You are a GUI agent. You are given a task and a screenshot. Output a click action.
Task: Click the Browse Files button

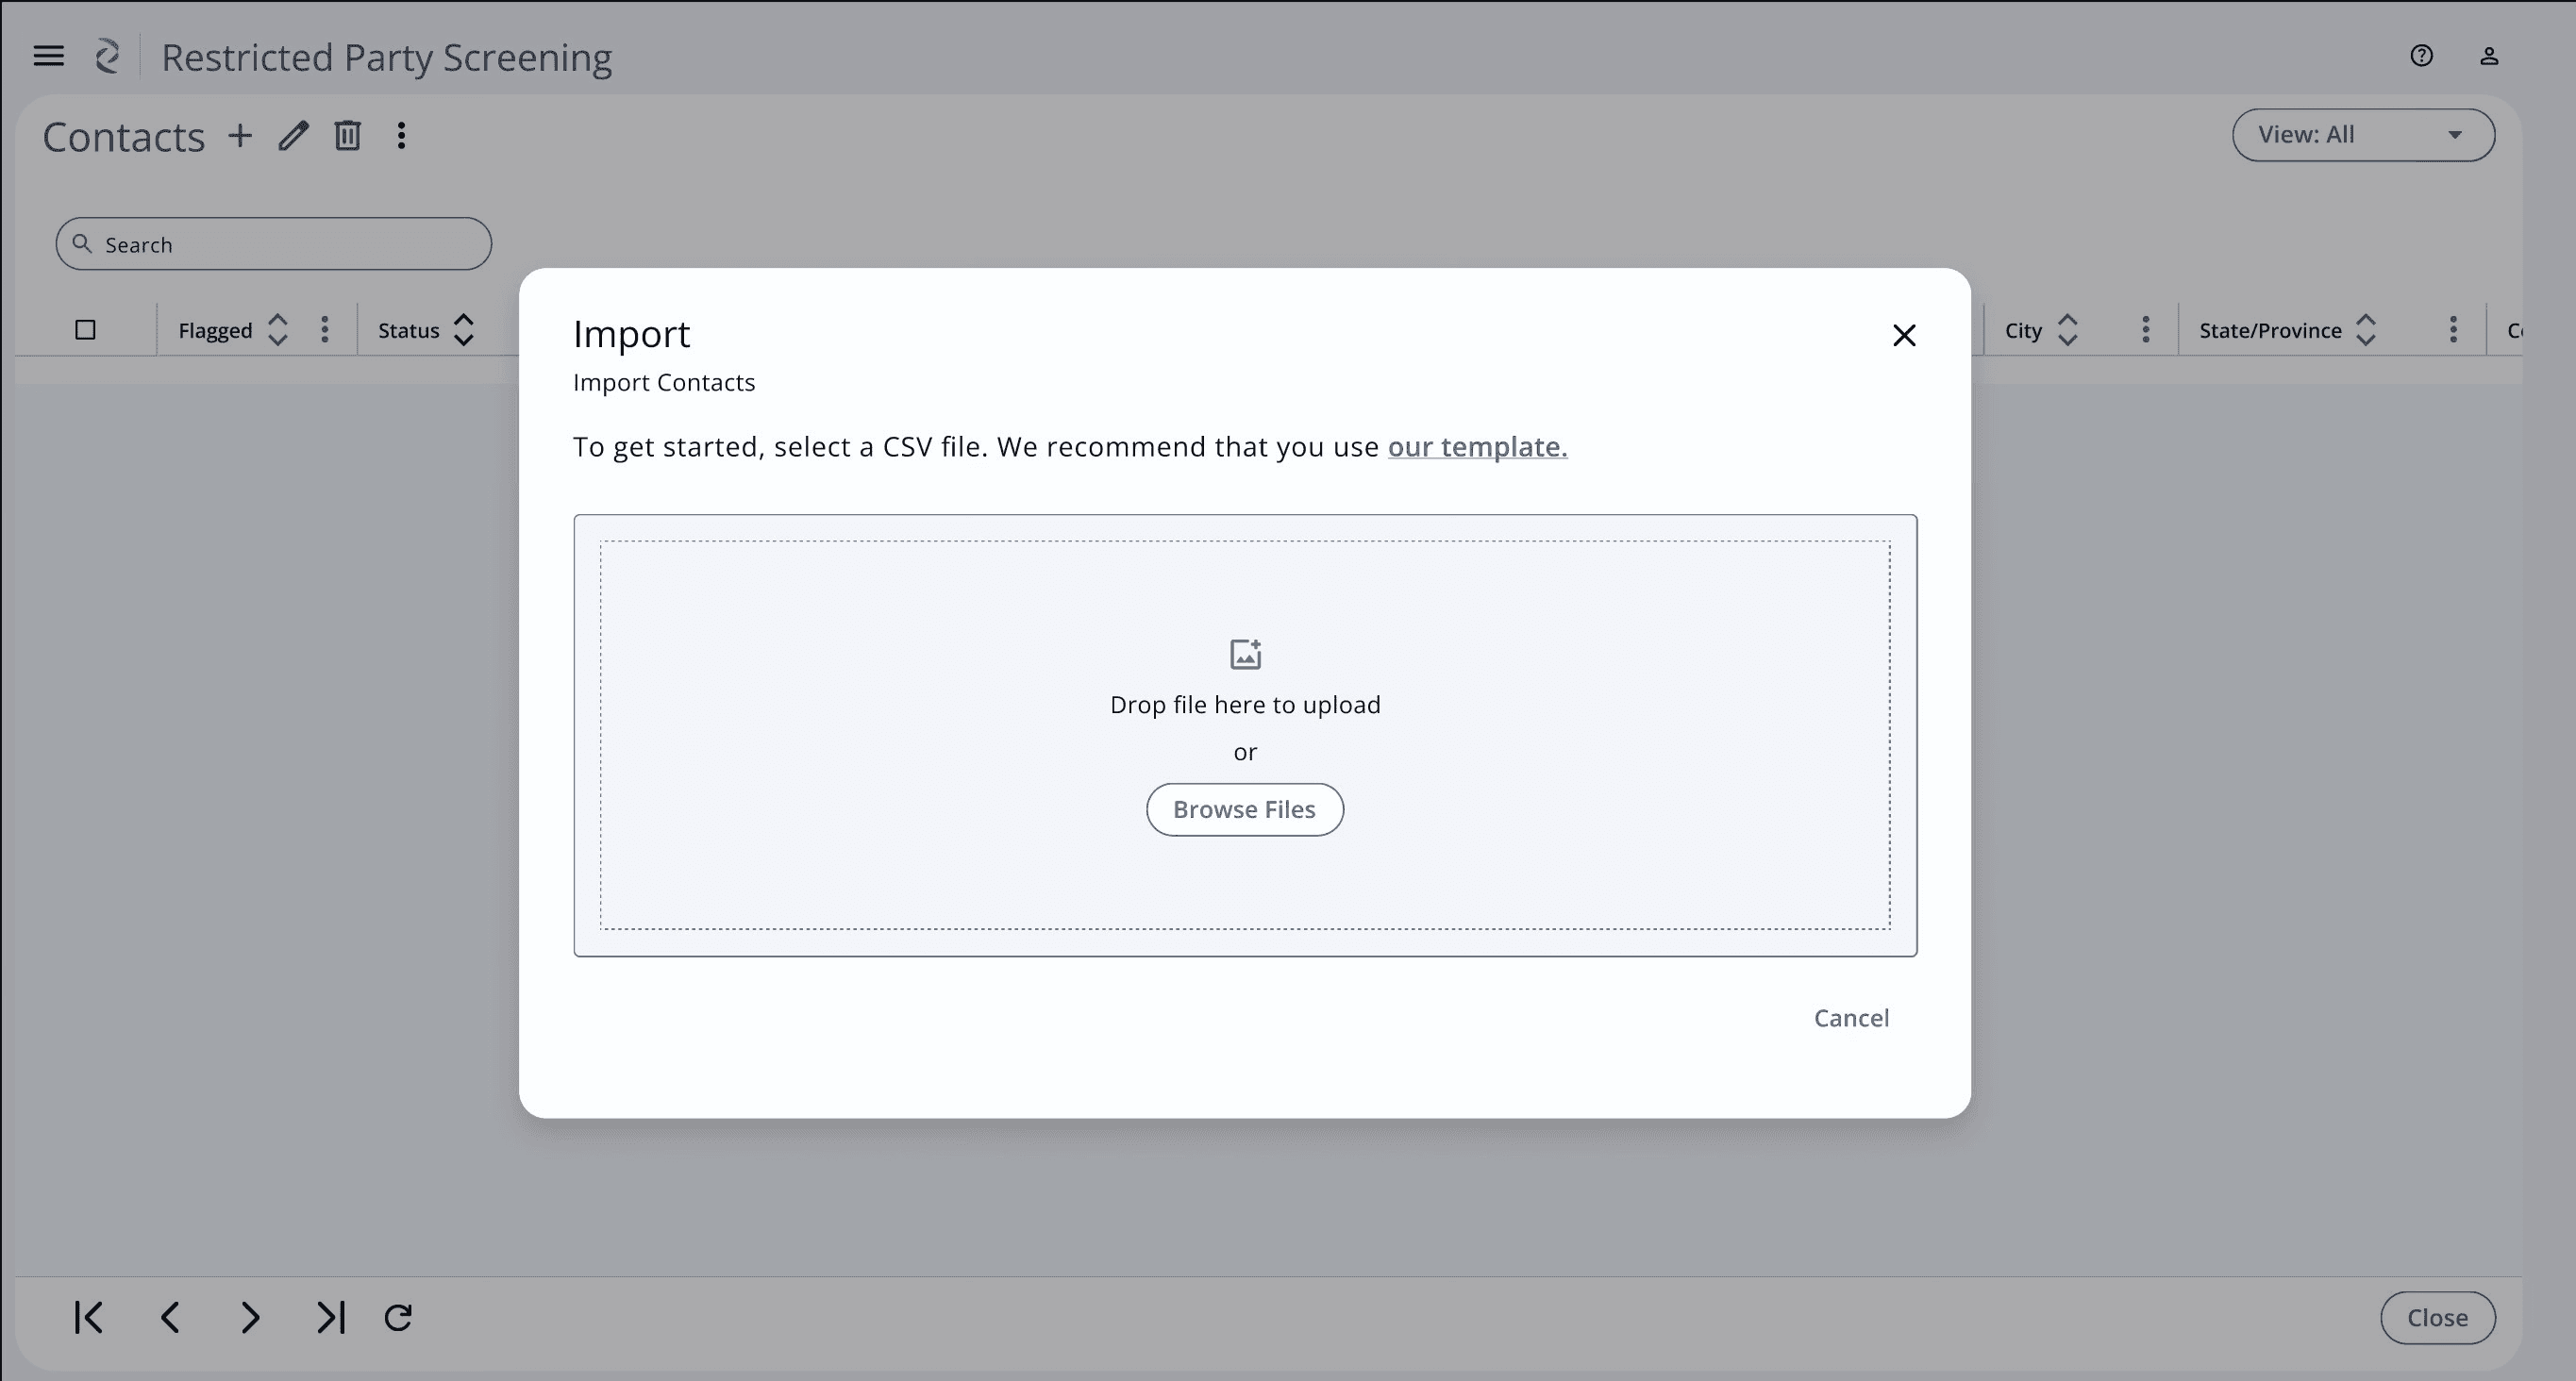pyautogui.click(x=1244, y=809)
